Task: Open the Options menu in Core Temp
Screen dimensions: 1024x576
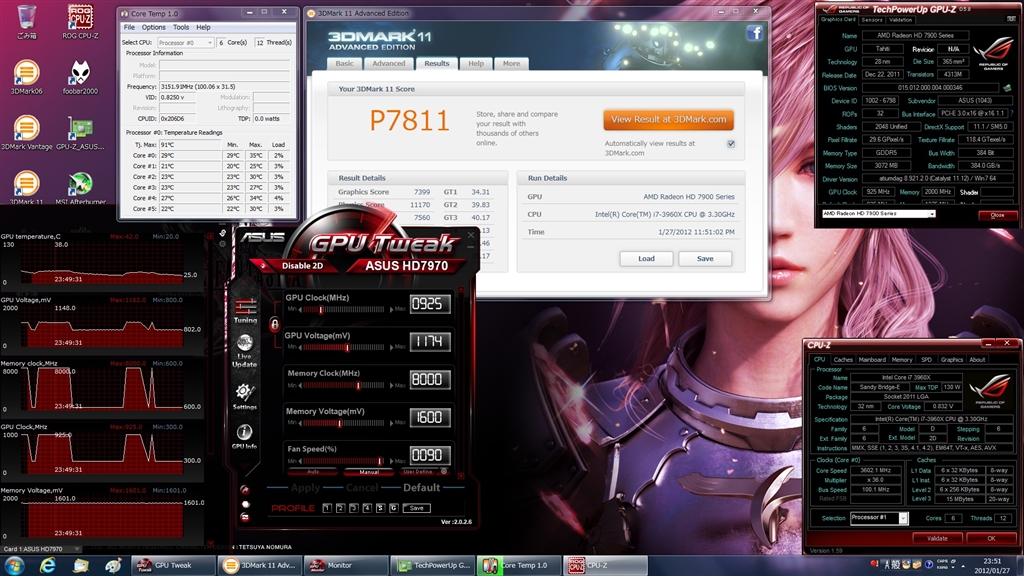Action: [x=153, y=27]
